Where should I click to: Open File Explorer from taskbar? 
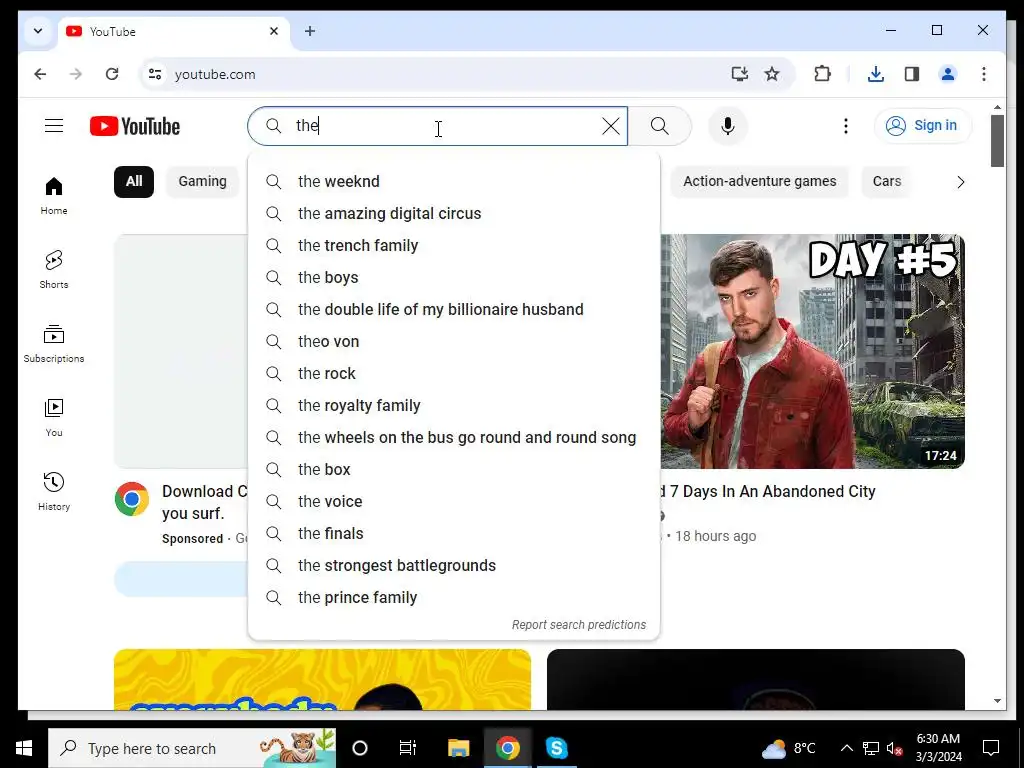(458, 748)
